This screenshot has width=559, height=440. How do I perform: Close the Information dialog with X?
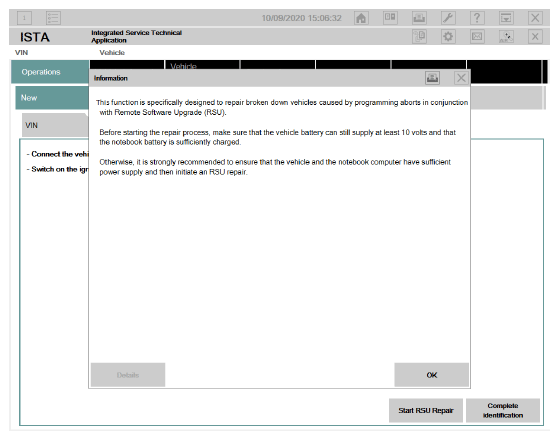coord(461,78)
